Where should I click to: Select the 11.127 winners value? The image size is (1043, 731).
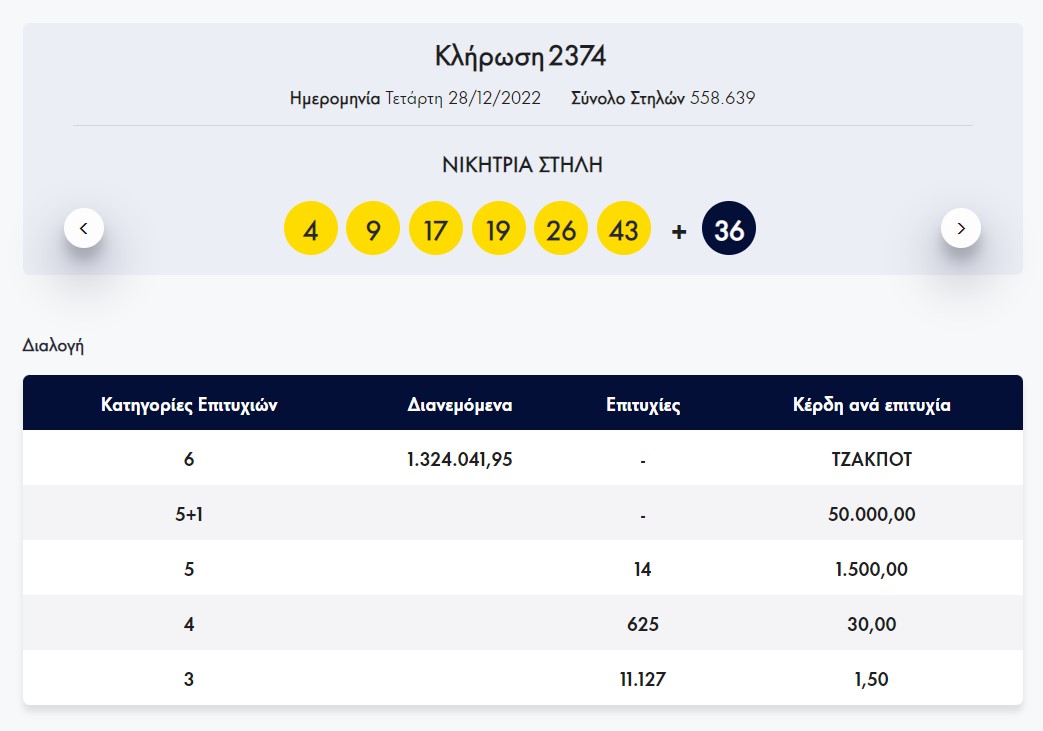pos(643,678)
